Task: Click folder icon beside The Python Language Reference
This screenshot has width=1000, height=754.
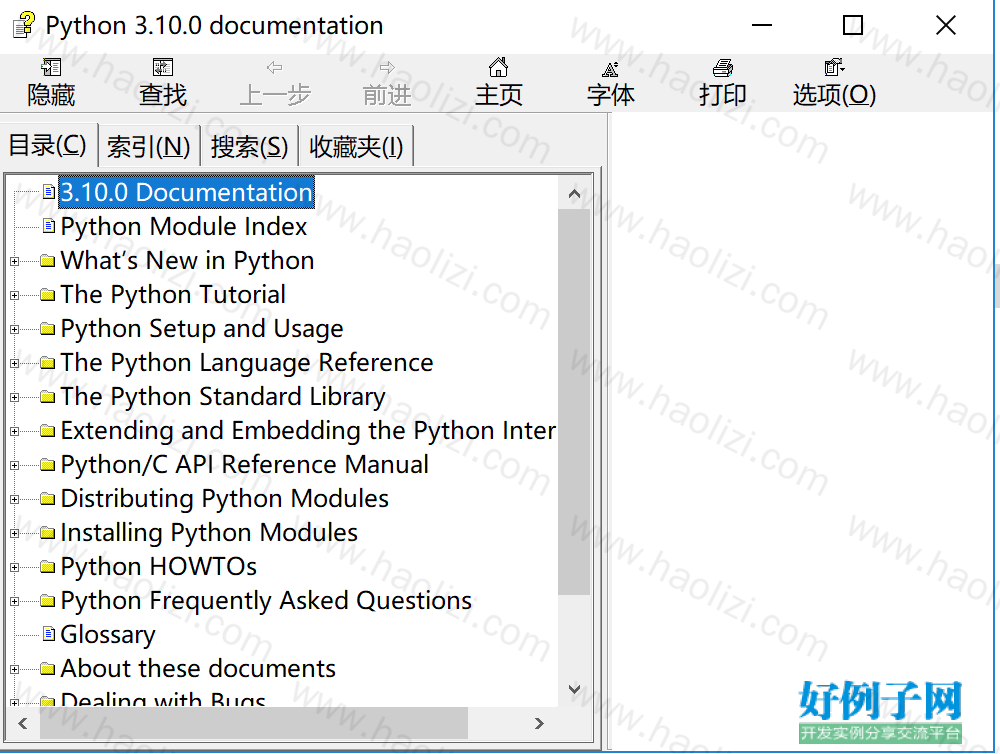Action: pyautogui.click(x=47, y=362)
